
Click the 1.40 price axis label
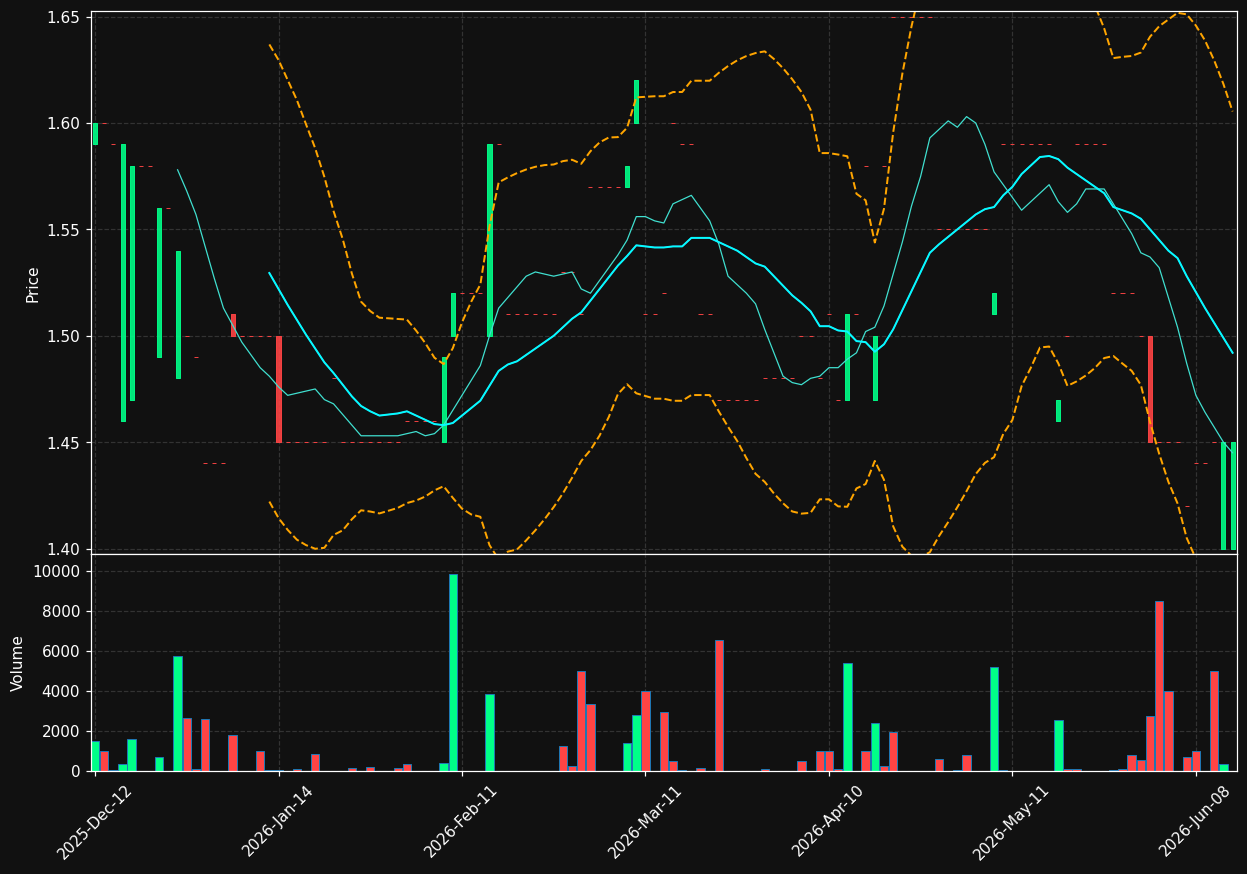(63, 550)
